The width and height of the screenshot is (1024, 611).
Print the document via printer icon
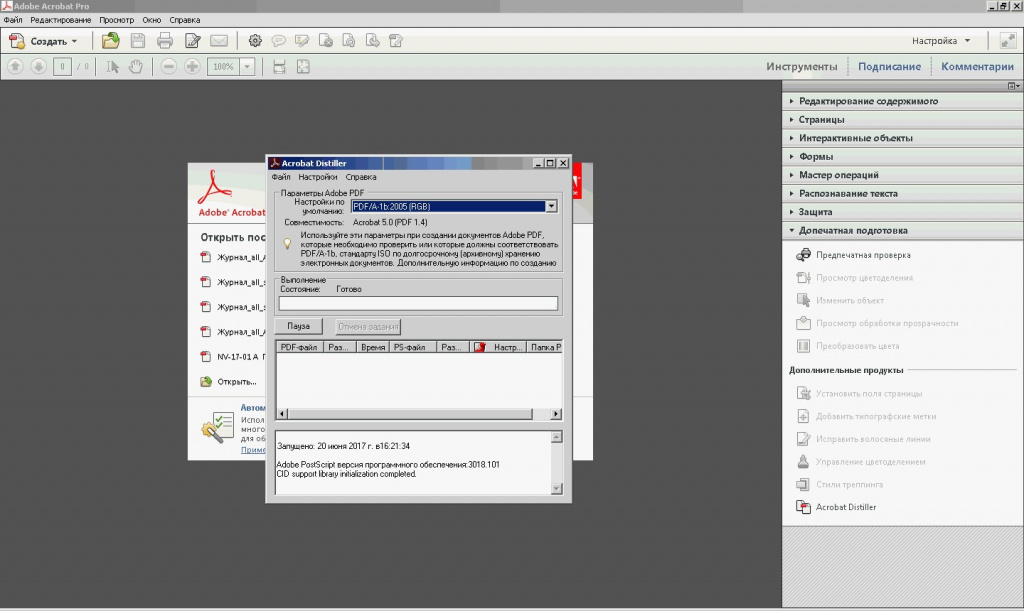pyautogui.click(x=165, y=41)
